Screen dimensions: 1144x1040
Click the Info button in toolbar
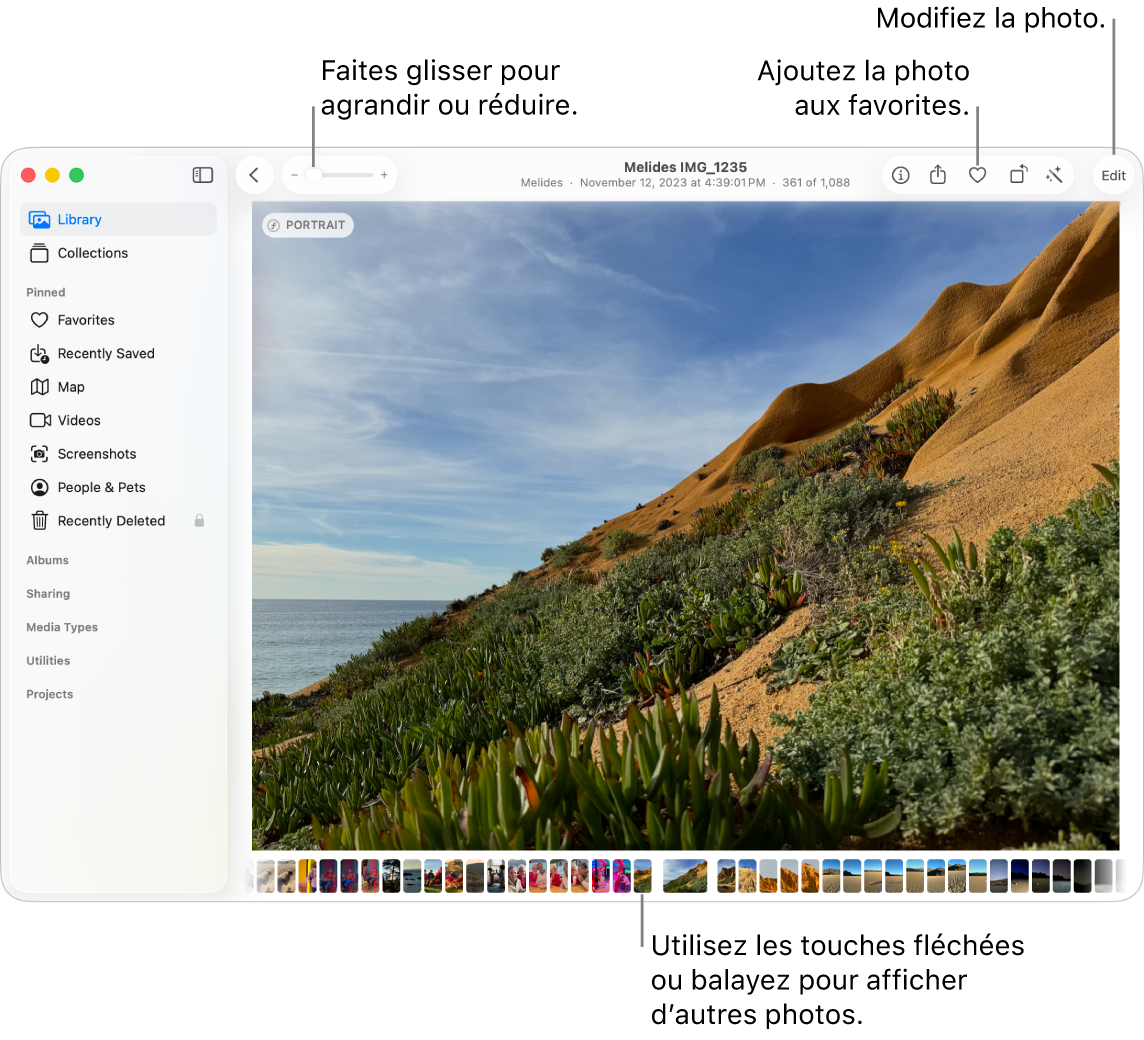click(901, 175)
